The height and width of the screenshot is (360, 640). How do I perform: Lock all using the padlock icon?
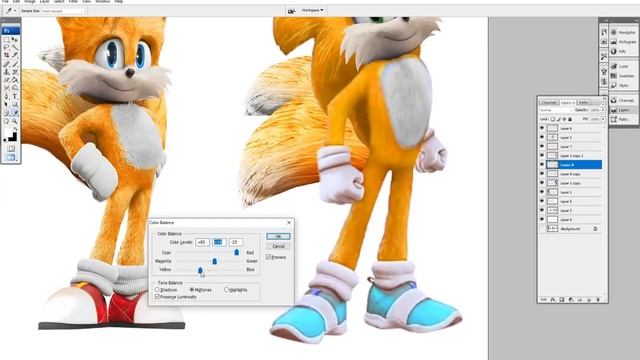pos(570,119)
